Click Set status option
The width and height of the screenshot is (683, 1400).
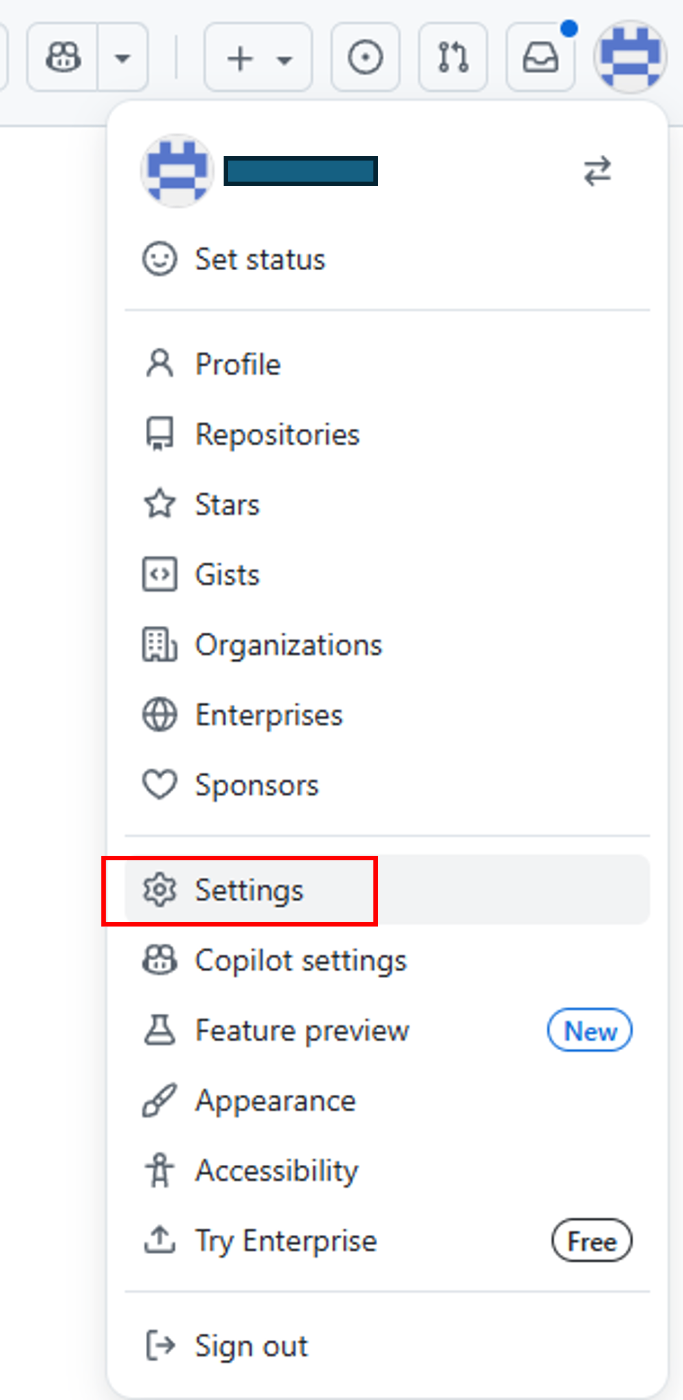(x=260, y=260)
